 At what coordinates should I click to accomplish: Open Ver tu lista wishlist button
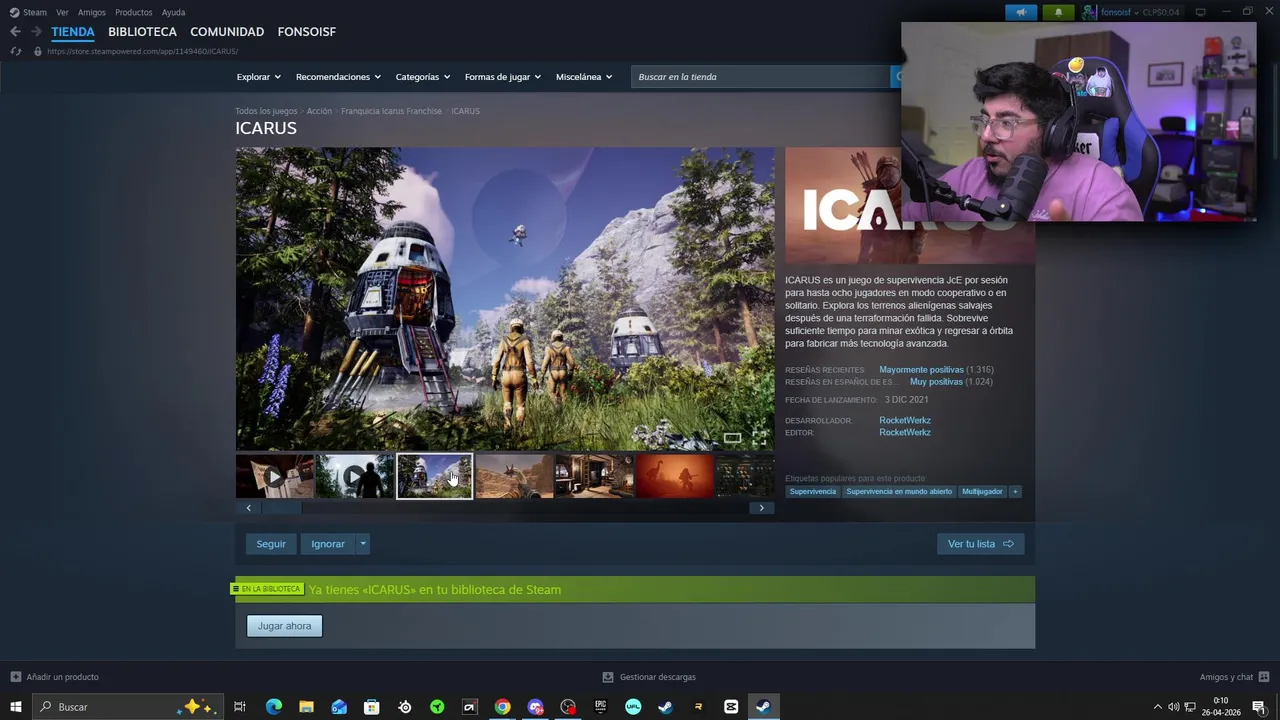980,544
